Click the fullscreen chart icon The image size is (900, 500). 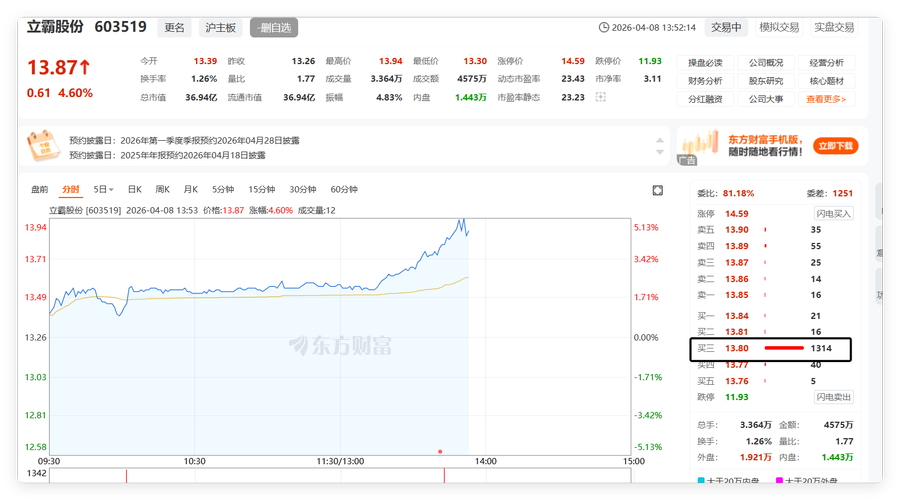(658, 191)
